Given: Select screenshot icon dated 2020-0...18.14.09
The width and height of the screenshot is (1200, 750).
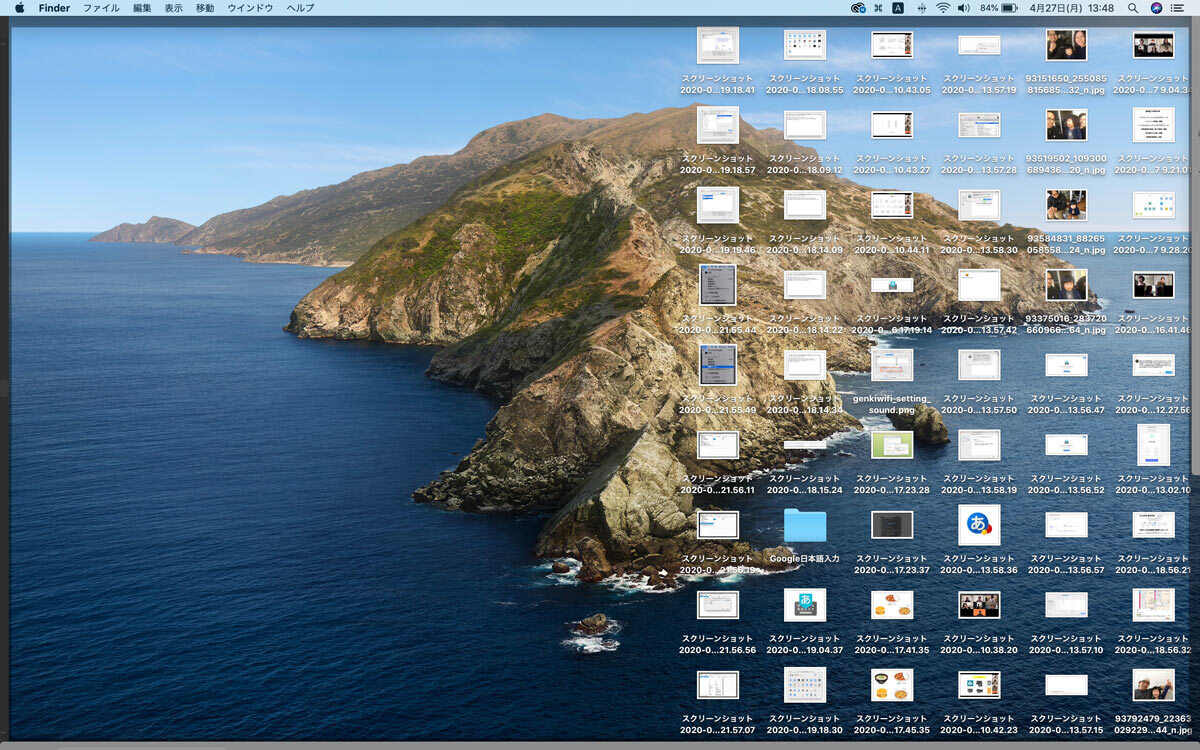Looking at the screenshot, I should tap(805, 205).
